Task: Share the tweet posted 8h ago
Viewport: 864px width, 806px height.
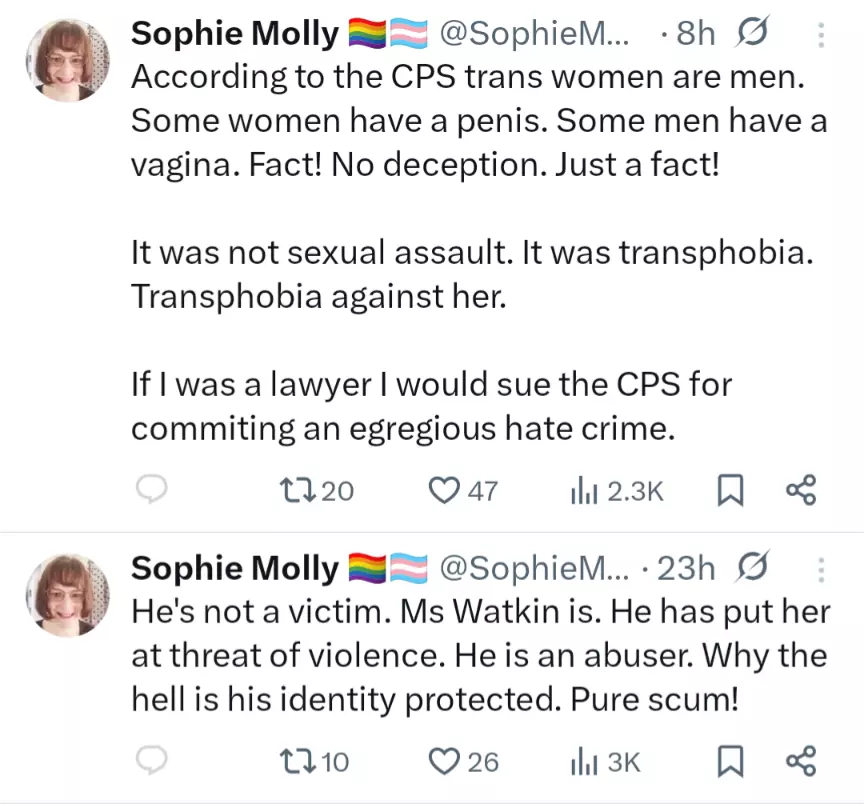Action: tap(801, 490)
